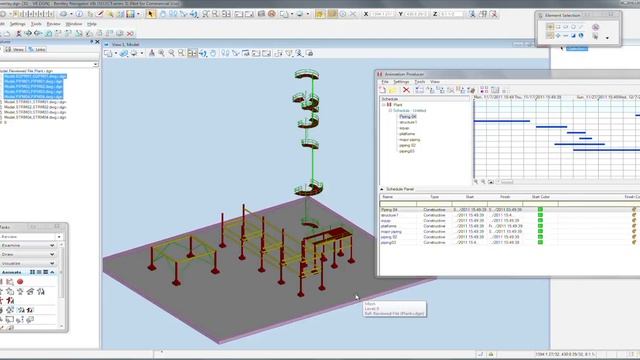Open the Review task dropdown in Tasks panel

coord(59,237)
